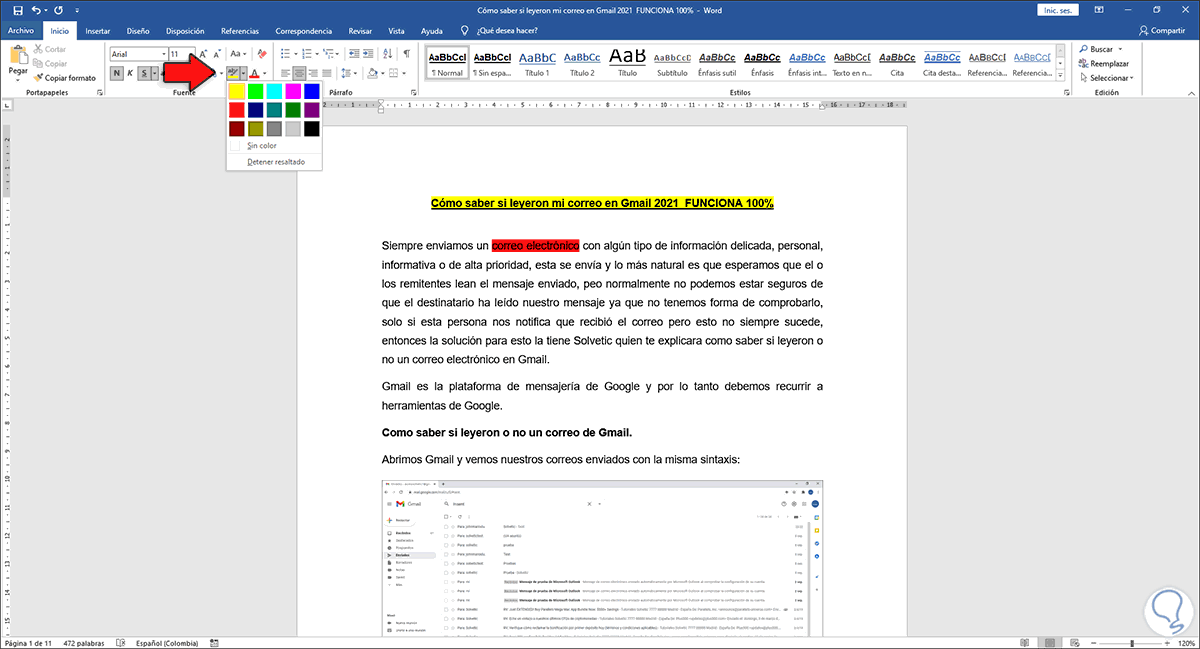Toggle paragraph marks pilcrow
Image resolution: width=1200 pixels, height=649 pixels.
(x=407, y=53)
